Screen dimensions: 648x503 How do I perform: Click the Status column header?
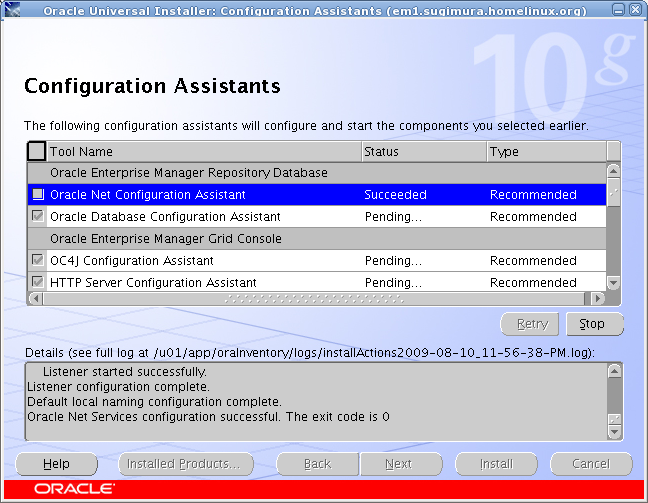424,152
